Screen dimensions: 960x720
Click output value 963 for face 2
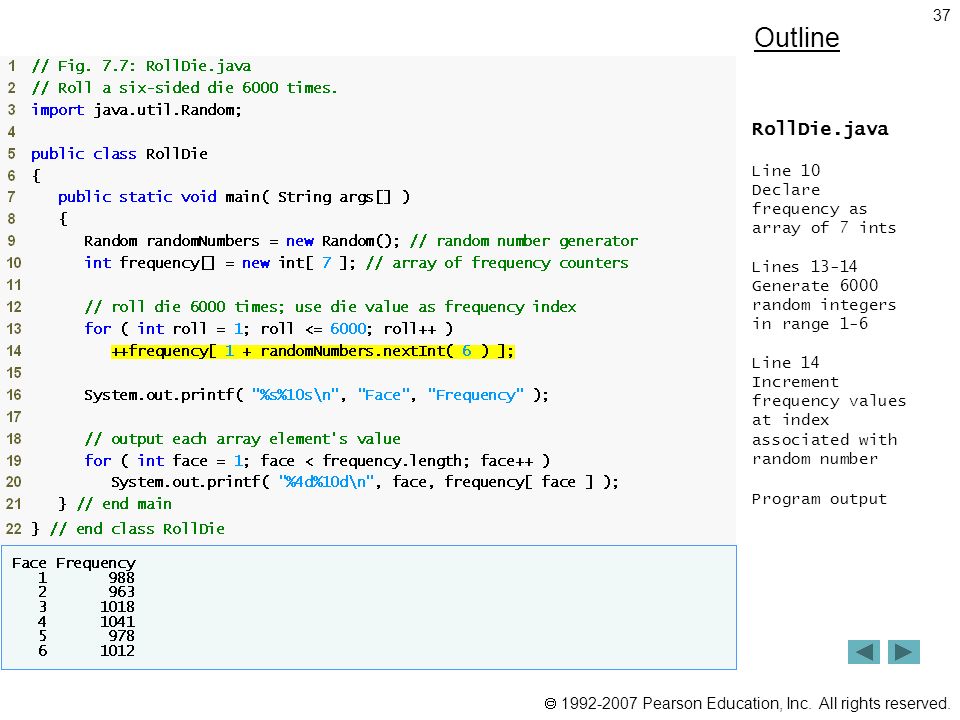(x=122, y=592)
